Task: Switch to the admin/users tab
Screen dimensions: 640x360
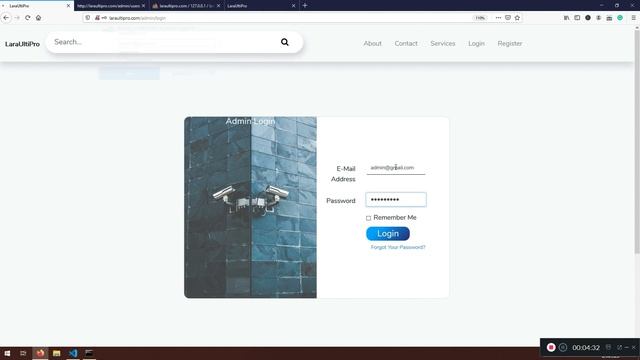Action: point(108,6)
